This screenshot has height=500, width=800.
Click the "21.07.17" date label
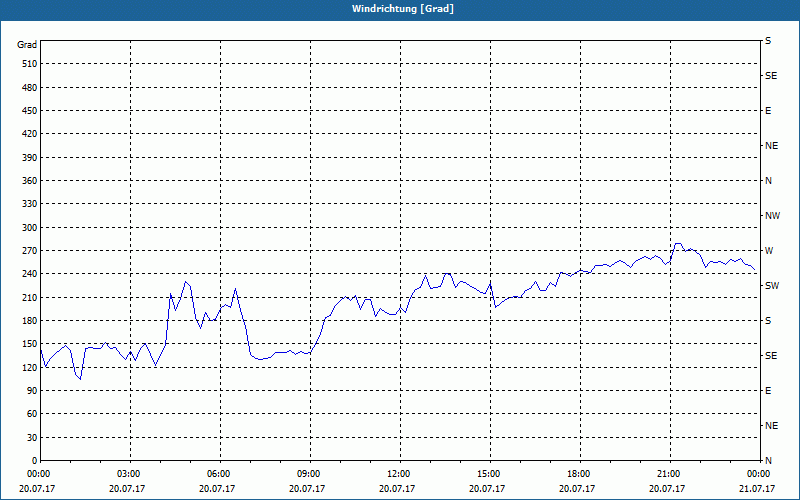click(x=757, y=488)
